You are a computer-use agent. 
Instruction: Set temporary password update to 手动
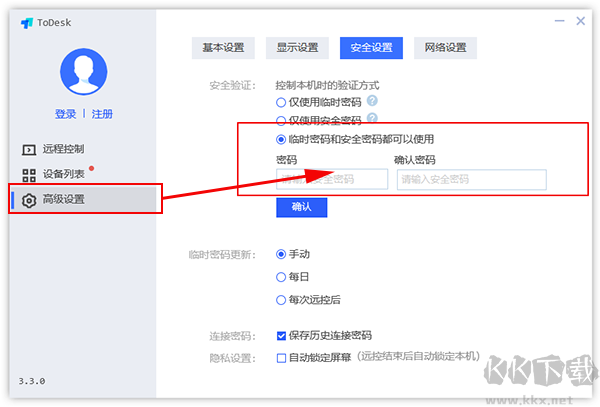[281, 254]
